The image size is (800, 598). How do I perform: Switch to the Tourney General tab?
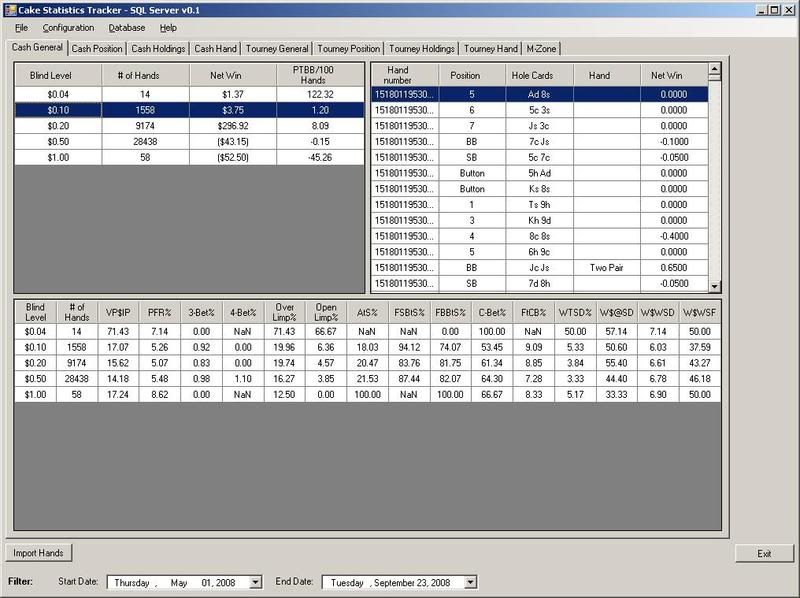[277, 48]
